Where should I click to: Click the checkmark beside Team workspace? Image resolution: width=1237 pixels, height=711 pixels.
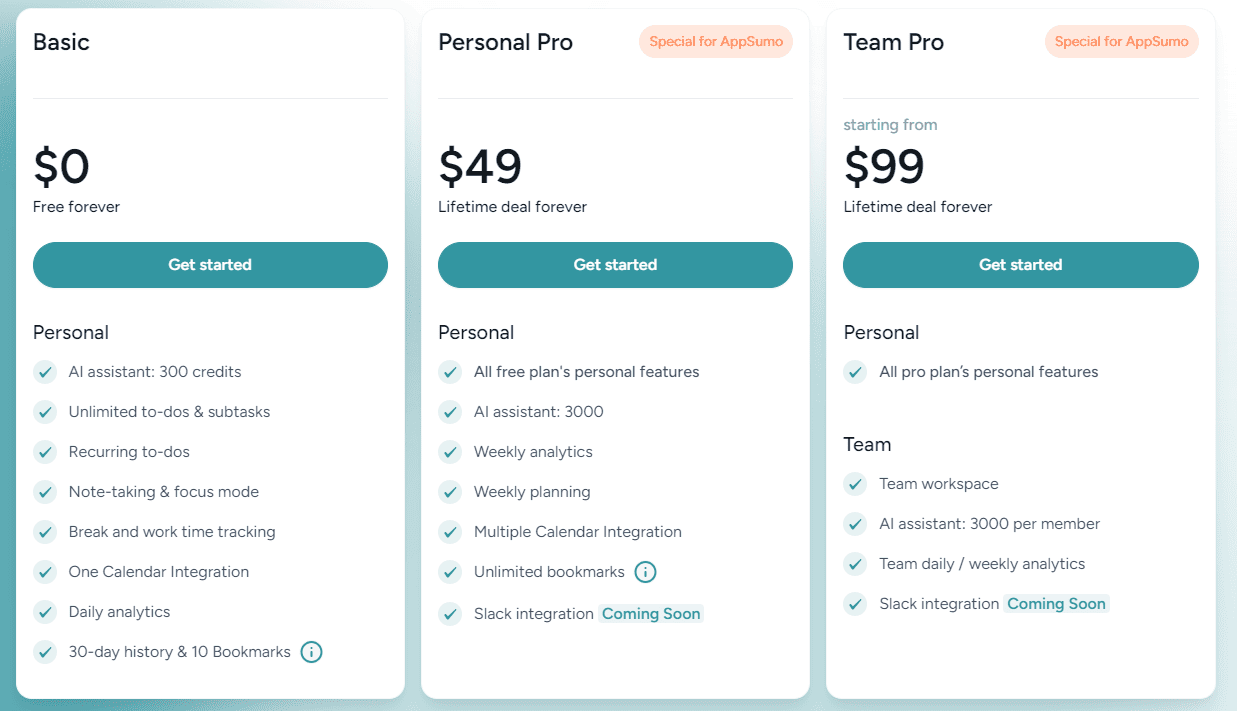(x=855, y=483)
